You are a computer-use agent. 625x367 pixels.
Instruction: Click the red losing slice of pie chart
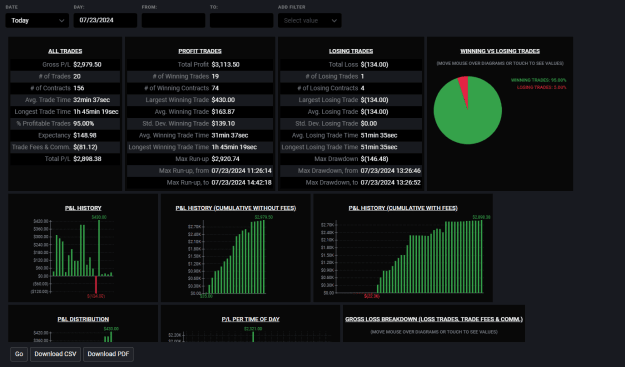[x=464, y=88]
